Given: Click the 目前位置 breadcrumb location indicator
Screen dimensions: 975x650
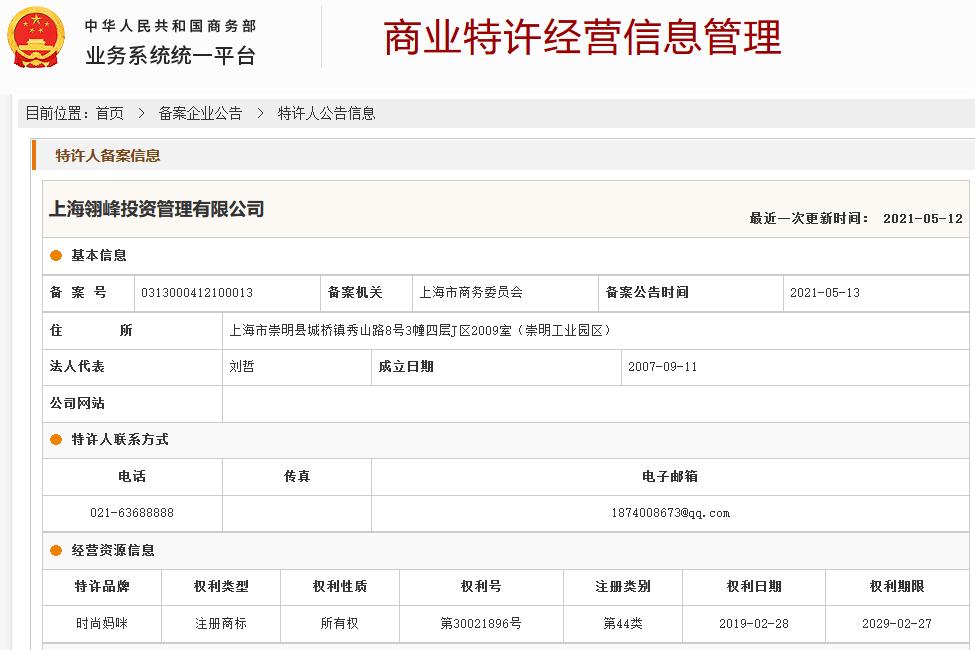Looking at the screenshot, I should (59, 113).
